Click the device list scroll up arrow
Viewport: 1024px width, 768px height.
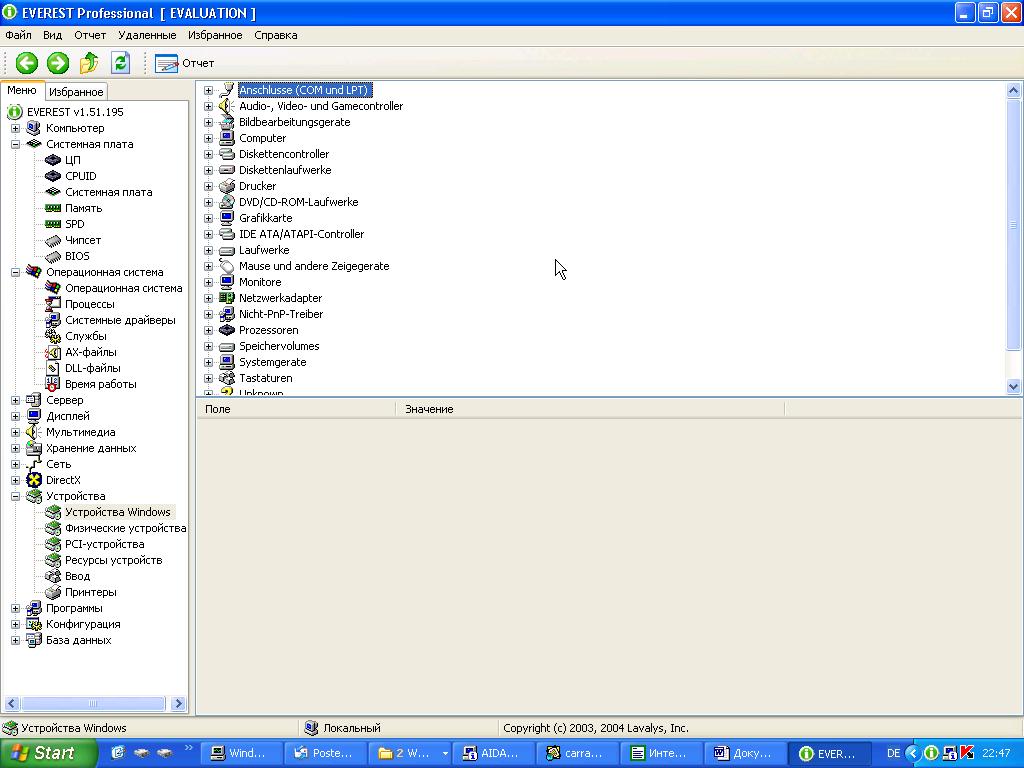[1014, 90]
